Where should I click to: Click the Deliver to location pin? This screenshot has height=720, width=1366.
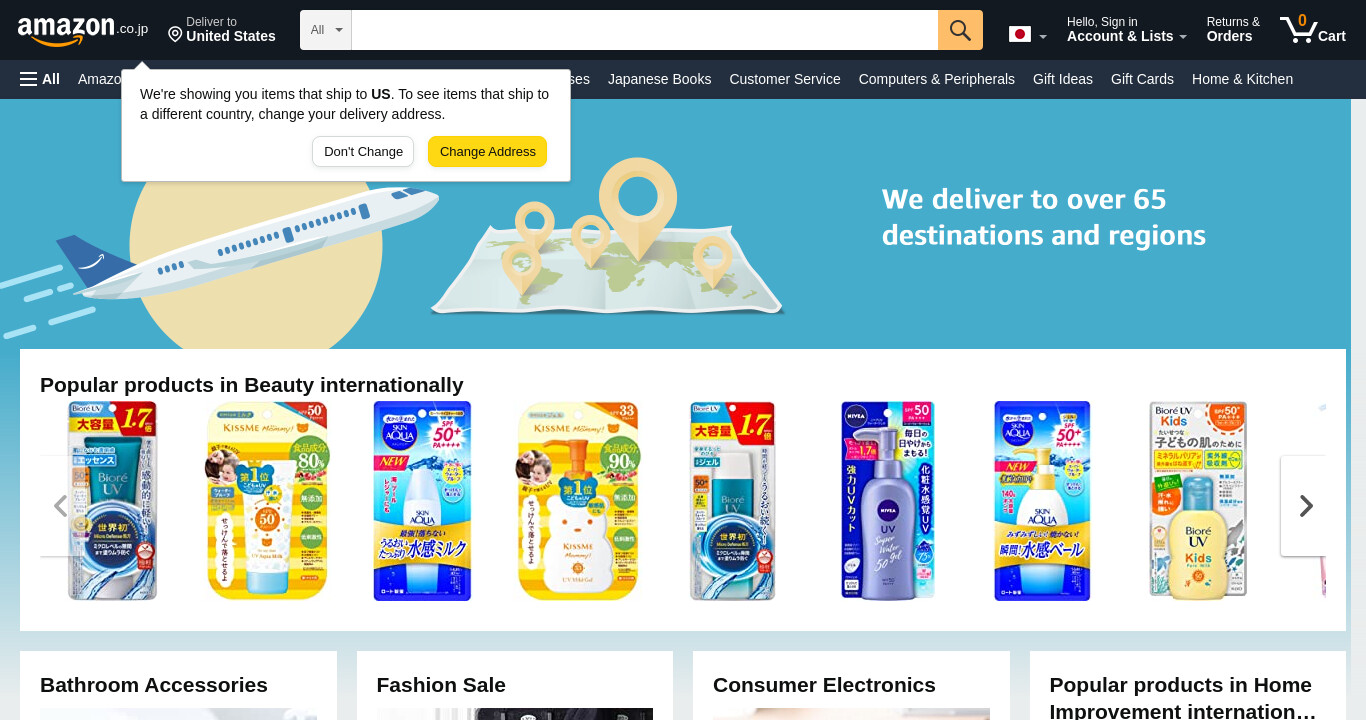coord(175,35)
